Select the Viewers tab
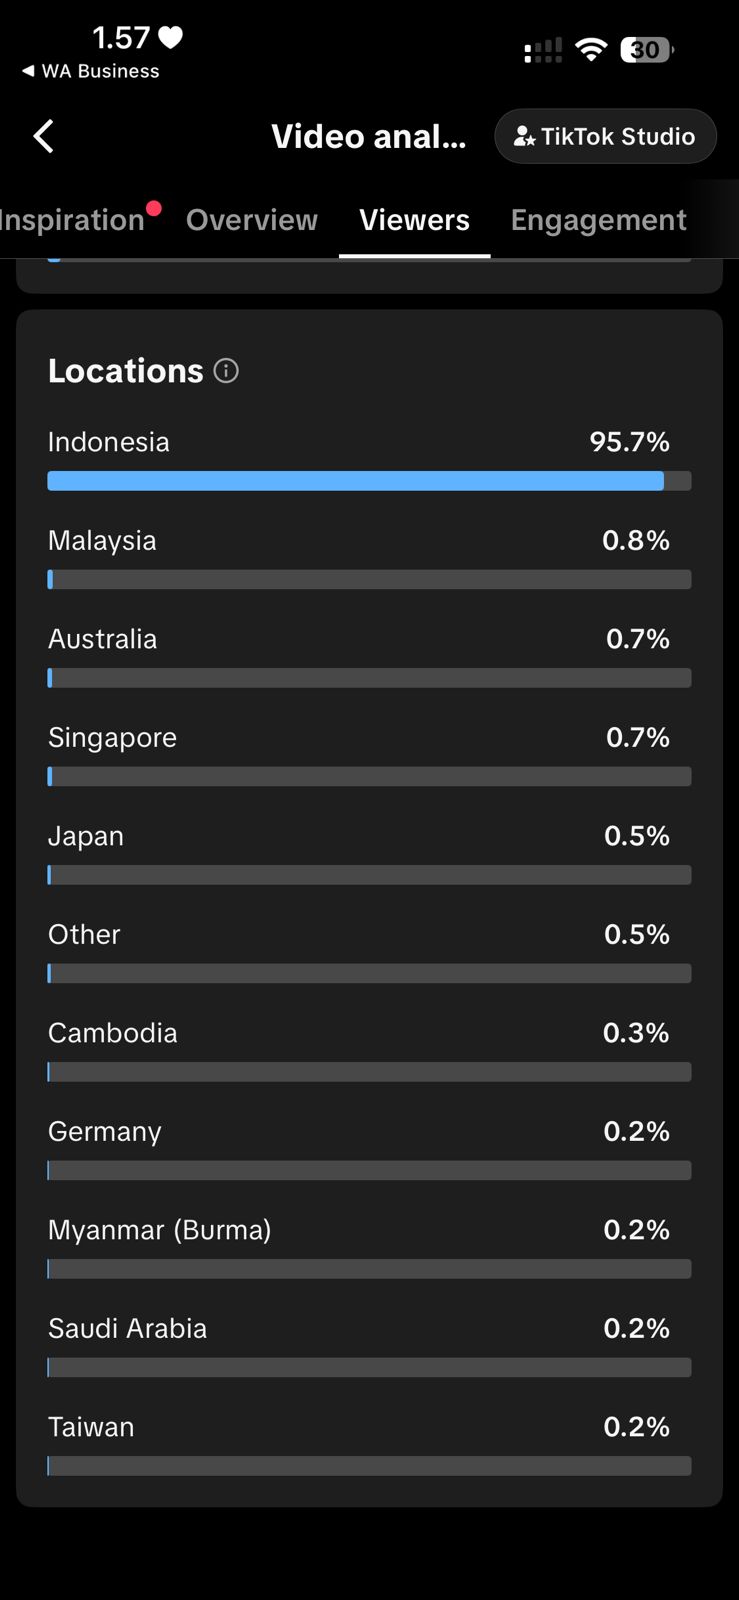This screenshot has width=739, height=1600. [x=414, y=220]
